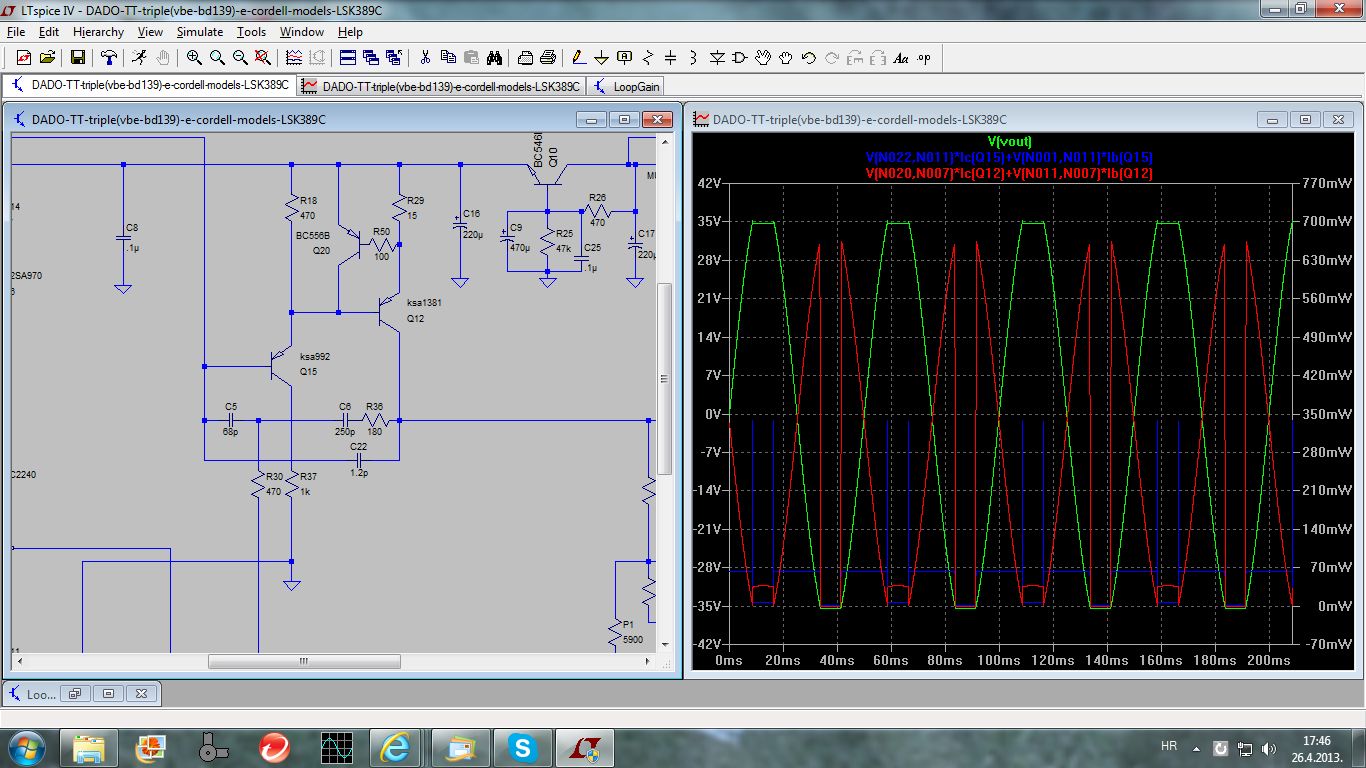This screenshot has width=1366, height=768.
Task: Click the Windows Start button
Action: click(25, 747)
